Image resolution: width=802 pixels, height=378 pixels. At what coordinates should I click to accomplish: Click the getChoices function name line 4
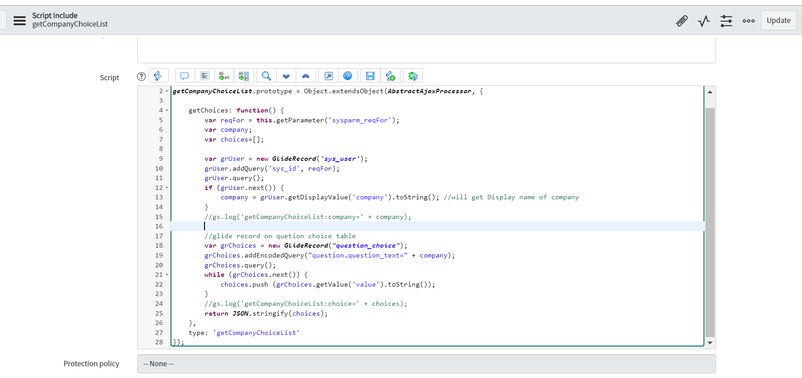(208, 110)
